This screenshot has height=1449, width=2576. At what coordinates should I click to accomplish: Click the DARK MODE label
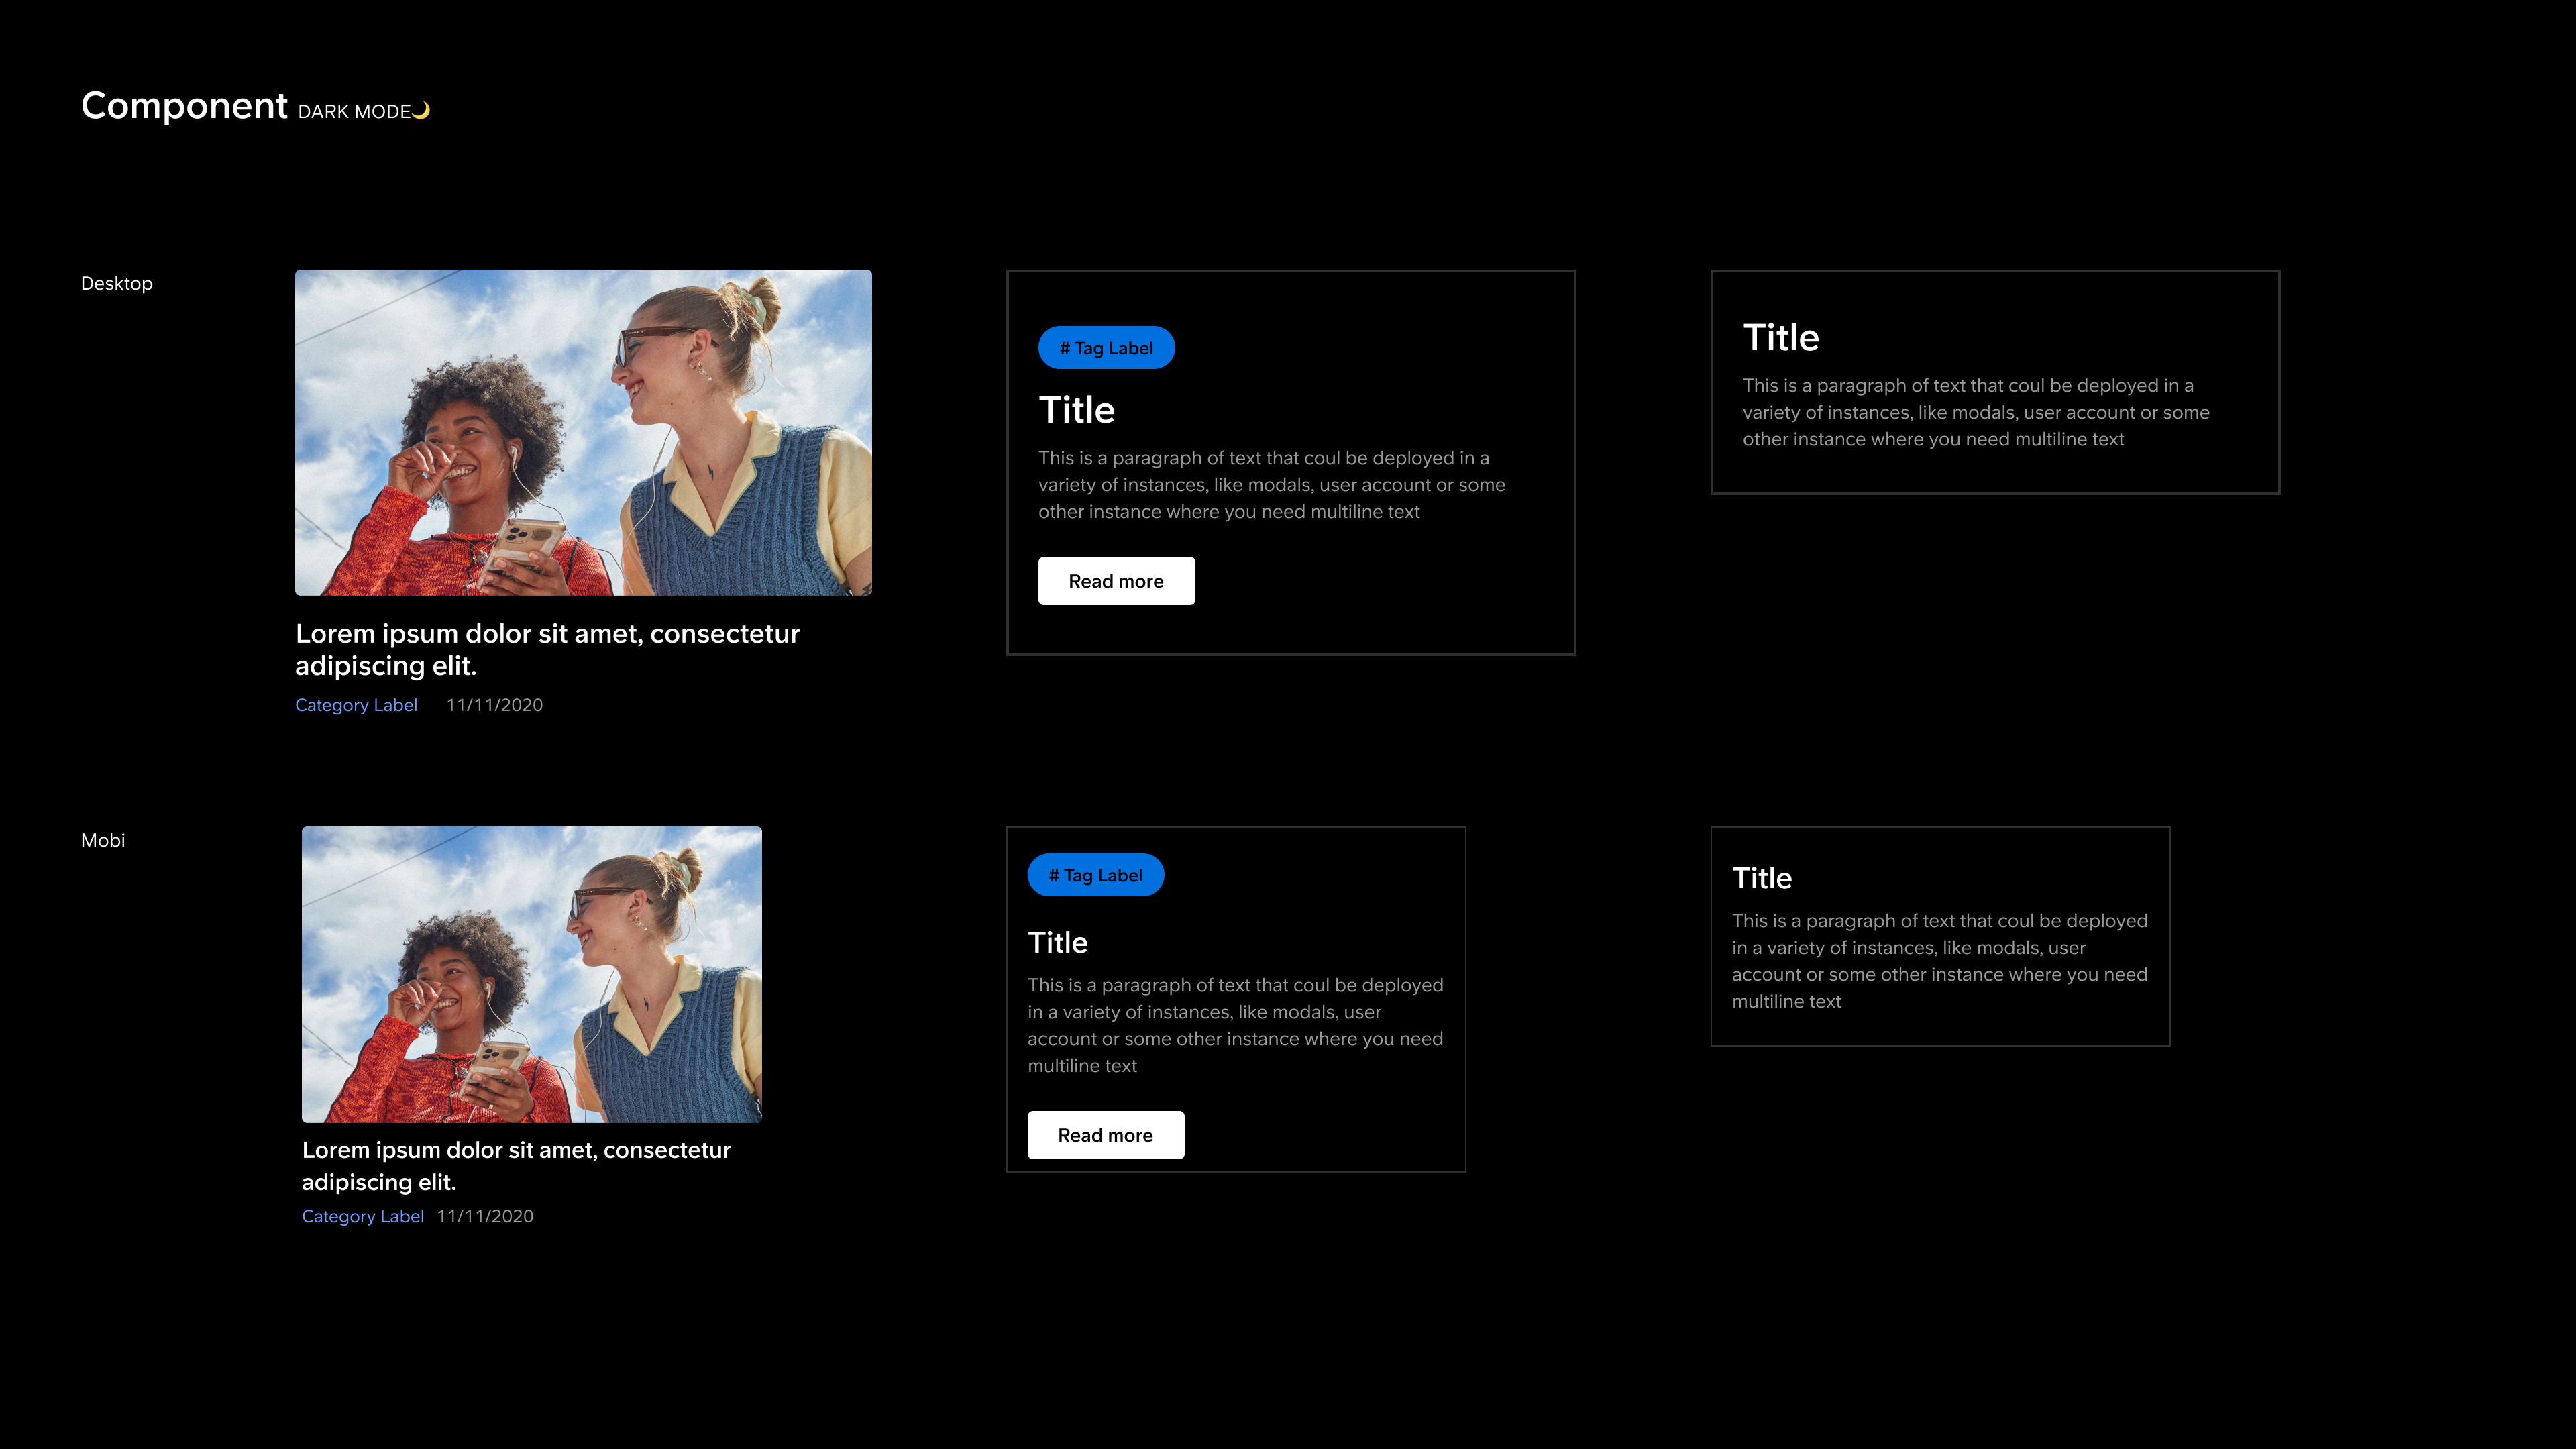coord(354,112)
